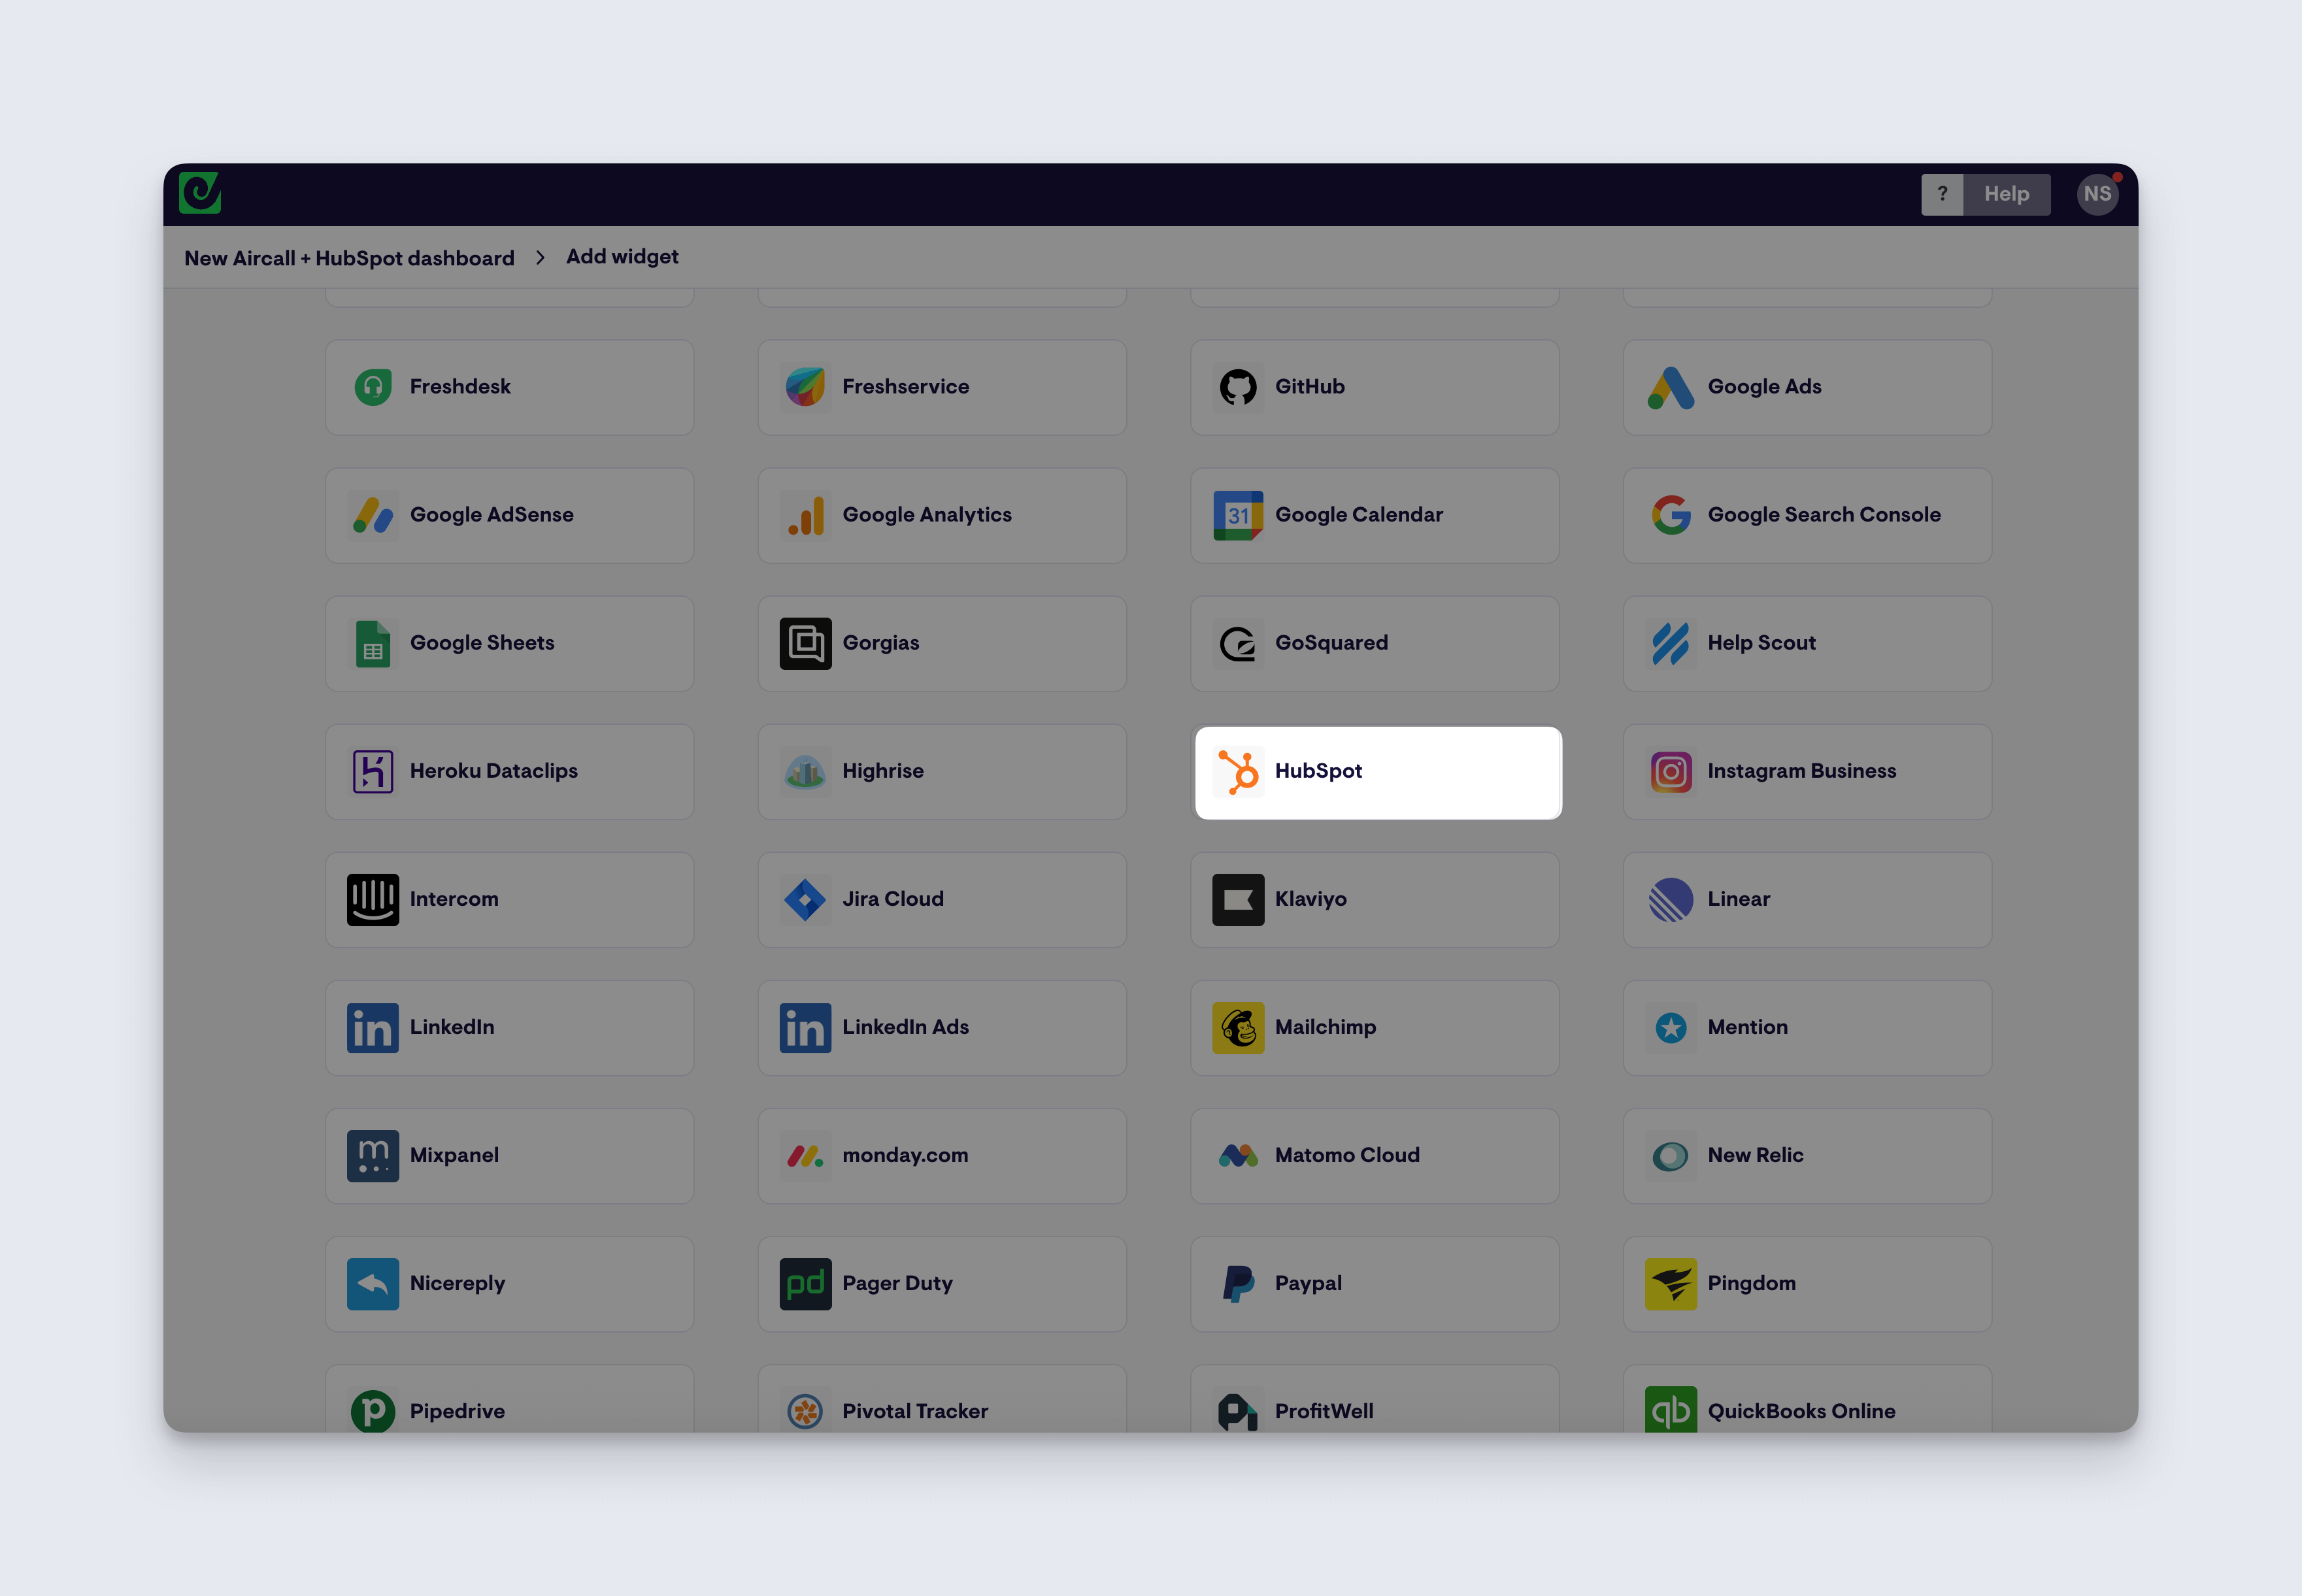
Task: Choose the Google Search Console label
Action: pyautogui.click(x=1824, y=515)
